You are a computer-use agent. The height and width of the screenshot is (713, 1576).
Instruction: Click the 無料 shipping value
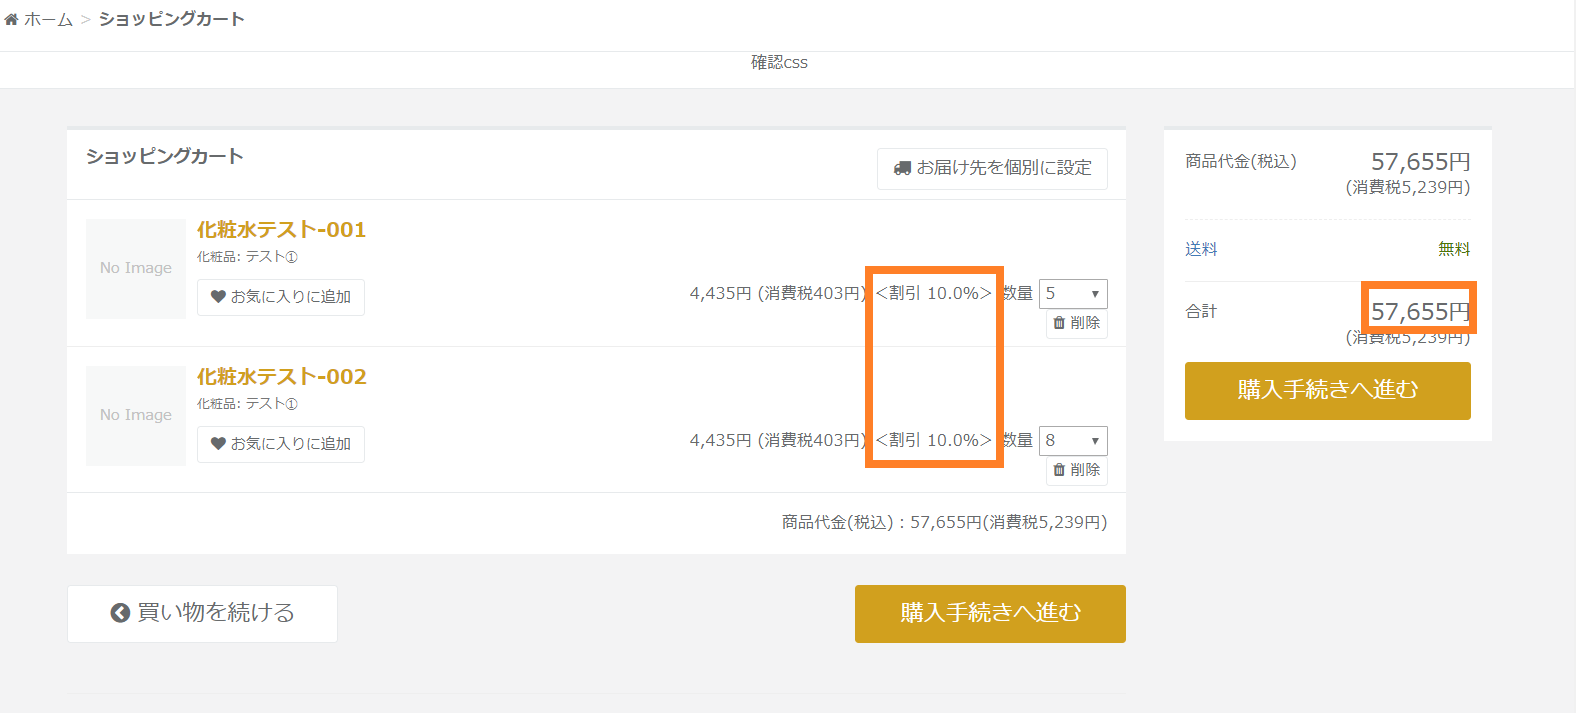tap(1454, 249)
